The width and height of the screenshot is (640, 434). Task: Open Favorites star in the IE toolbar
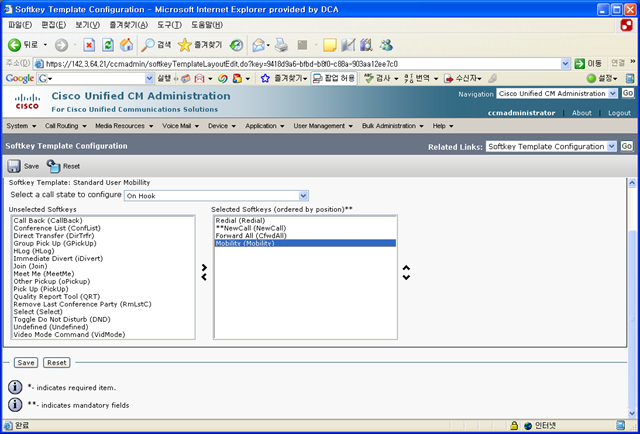click(200, 45)
